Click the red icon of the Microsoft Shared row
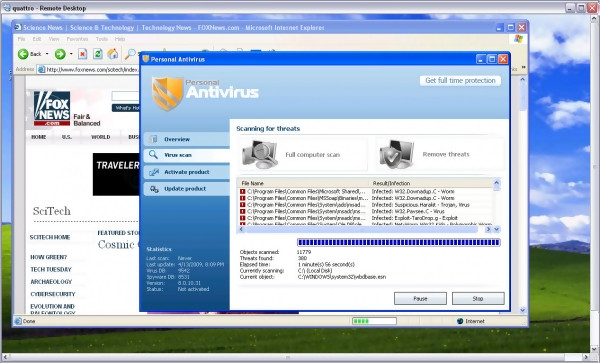600x363 pixels. (x=243, y=191)
